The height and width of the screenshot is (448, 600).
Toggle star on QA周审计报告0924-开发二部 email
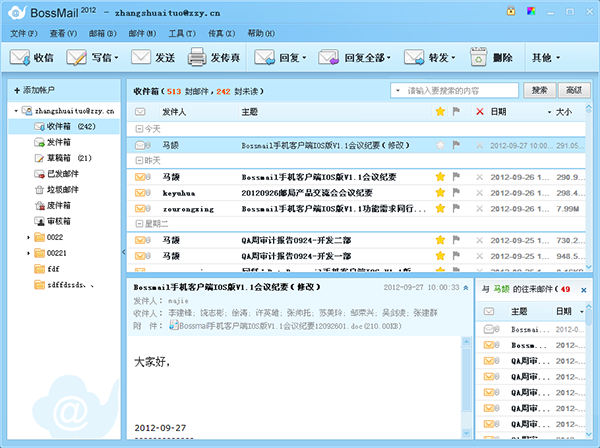coord(440,240)
